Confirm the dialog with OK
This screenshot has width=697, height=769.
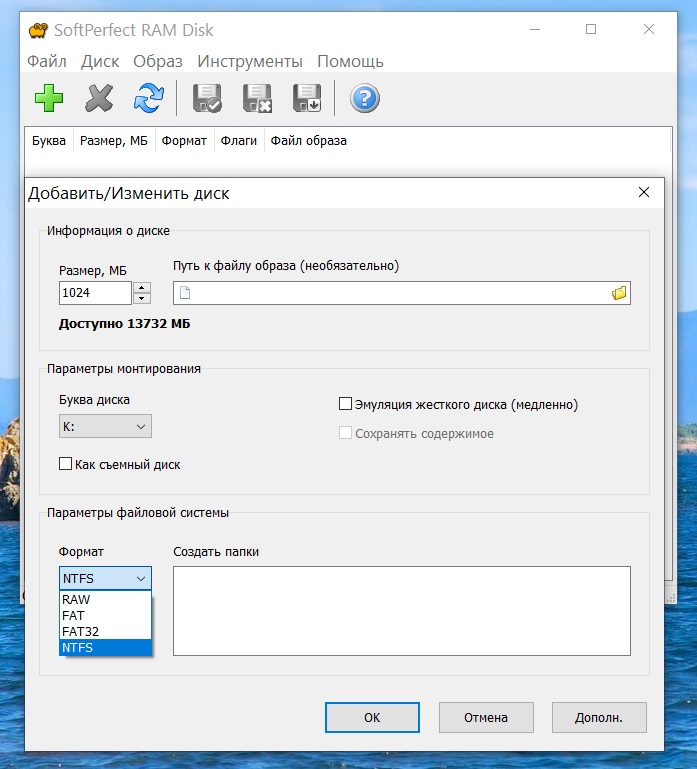click(372, 718)
